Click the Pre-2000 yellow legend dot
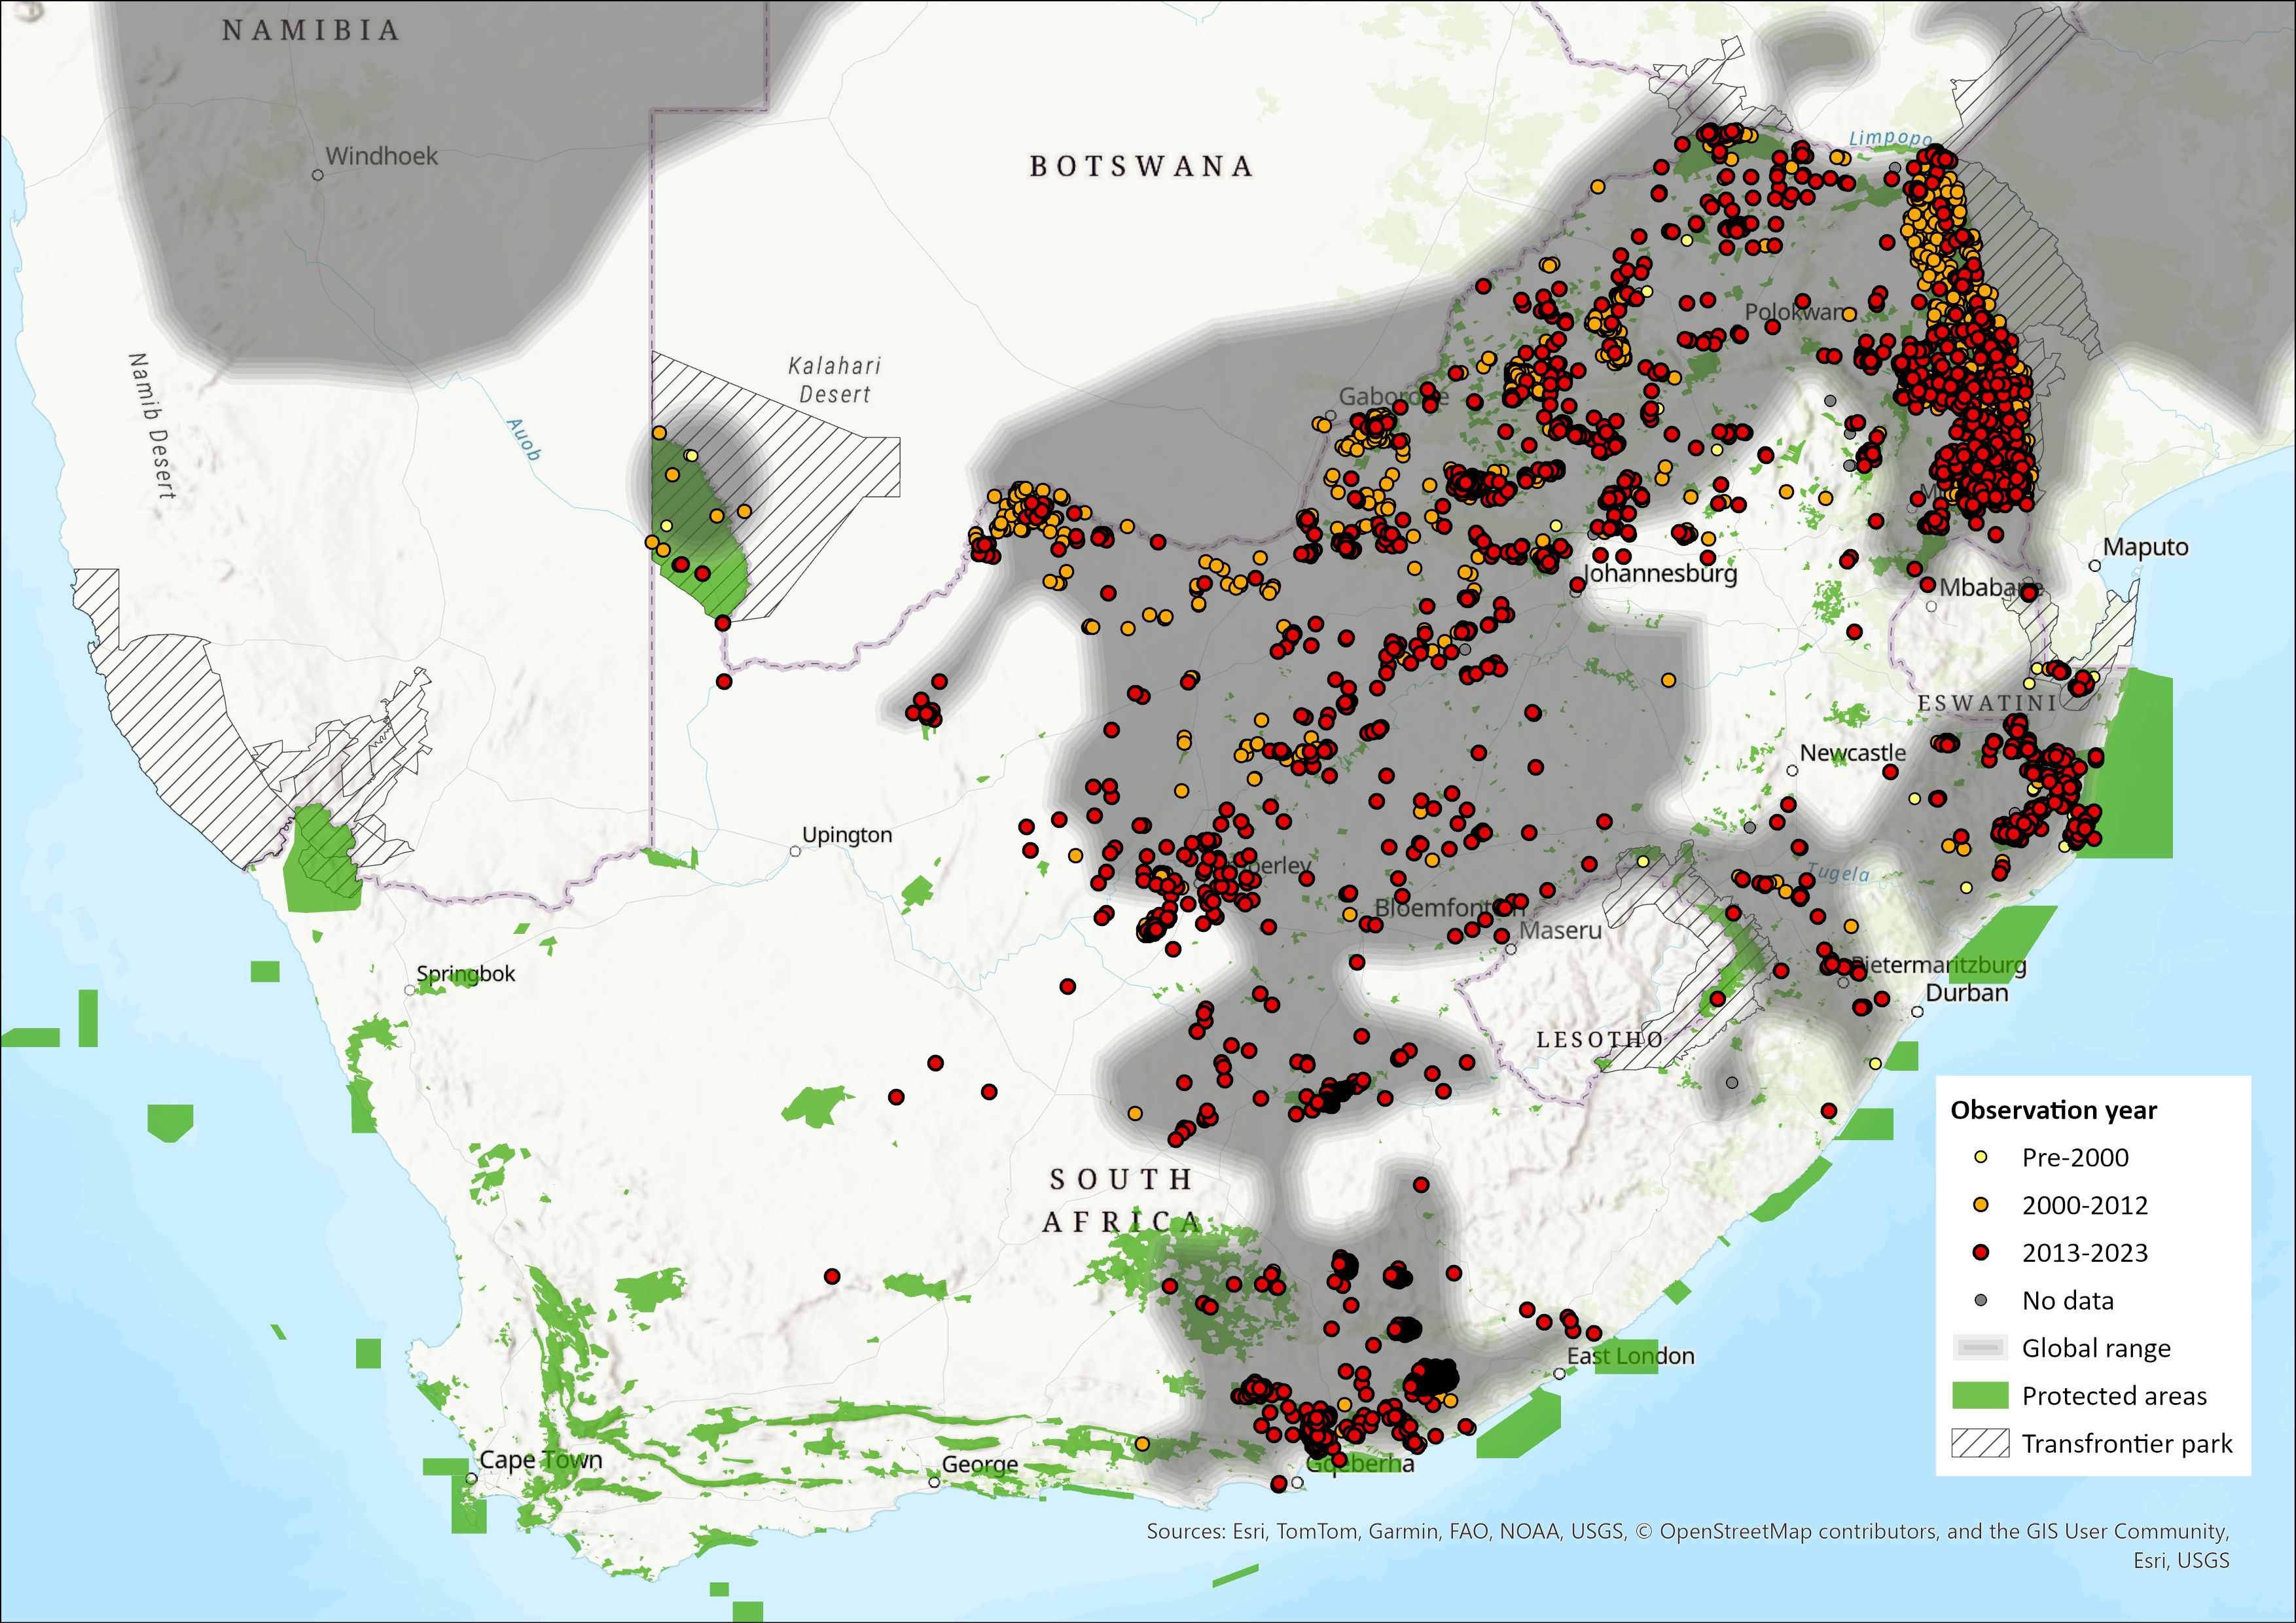This screenshot has width=2296, height=1623. click(1980, 1157)
